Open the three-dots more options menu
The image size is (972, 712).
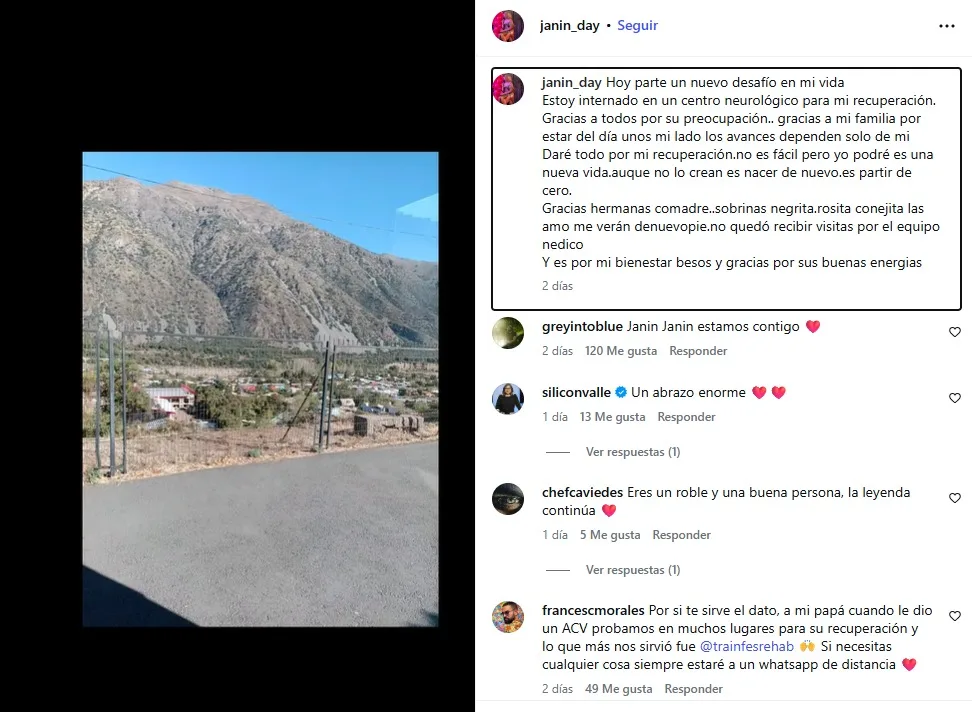click(x=947, y=26)
